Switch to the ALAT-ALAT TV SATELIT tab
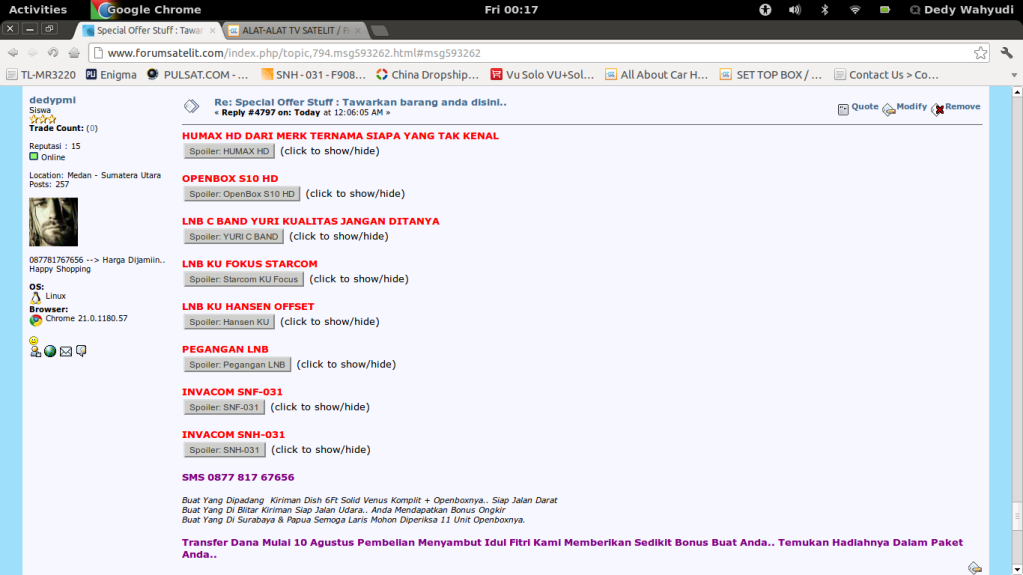 point(295,31)
